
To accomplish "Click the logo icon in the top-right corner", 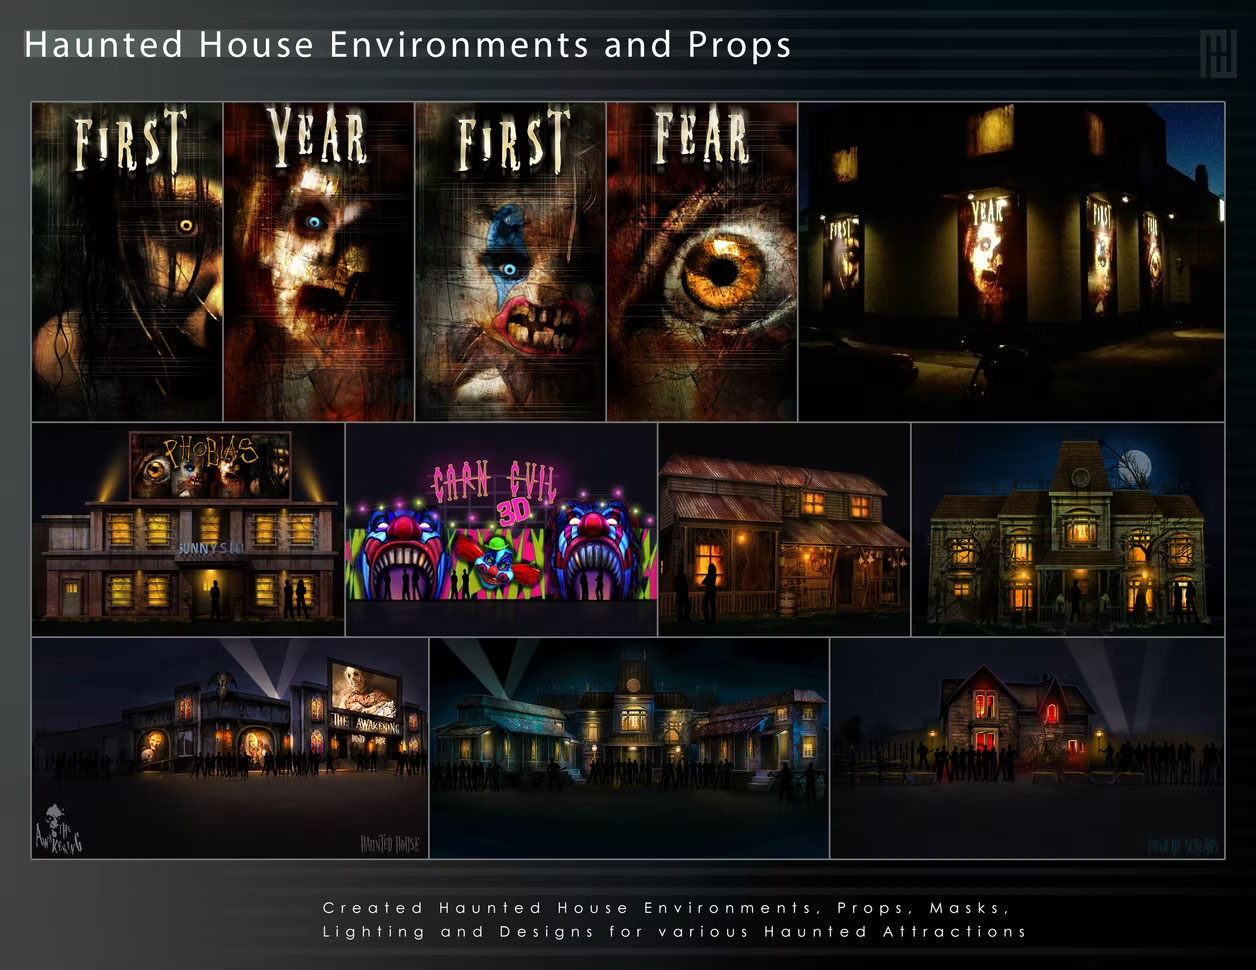I will [1217, 53].
